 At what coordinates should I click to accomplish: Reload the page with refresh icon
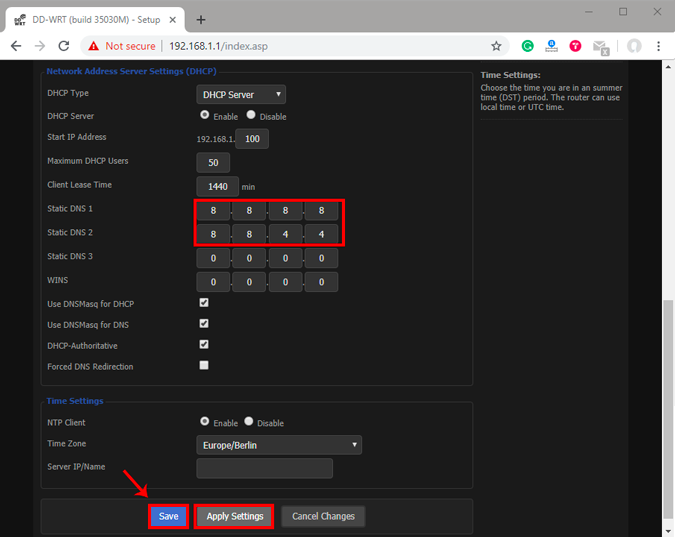(x=64, y=46)
